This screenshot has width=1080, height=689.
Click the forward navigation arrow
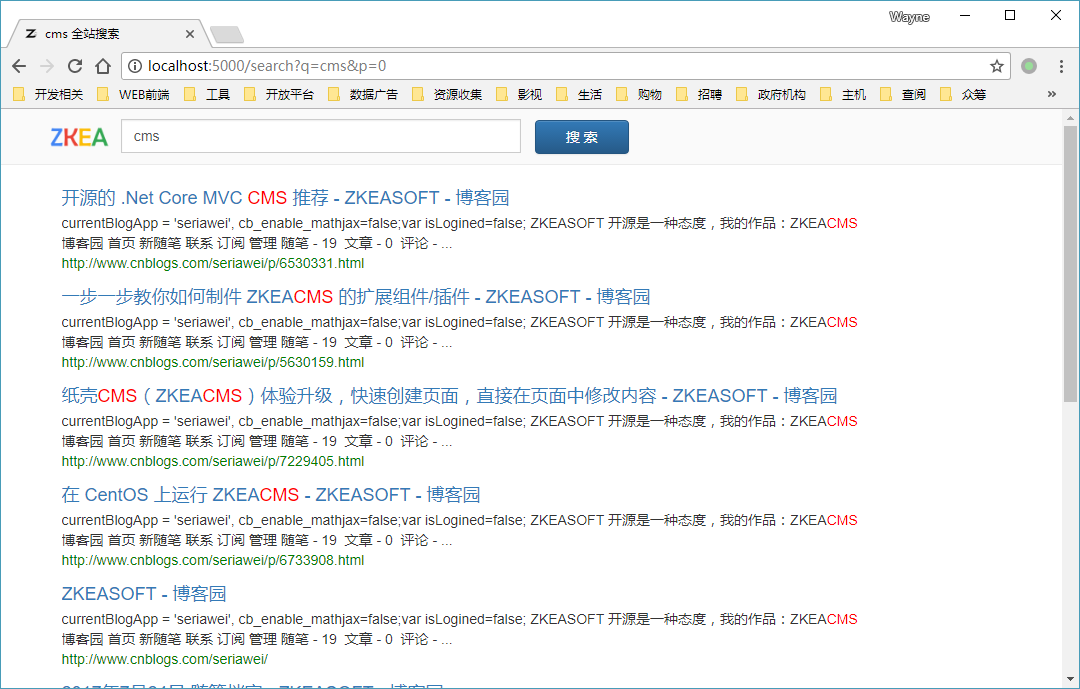[x=47, y=66]
